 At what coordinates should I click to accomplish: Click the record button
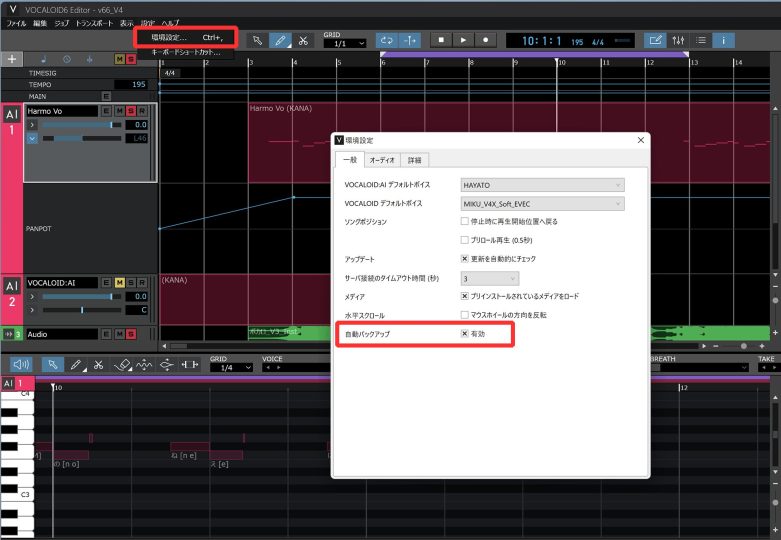pyautogui.click(x=486, y=40)
